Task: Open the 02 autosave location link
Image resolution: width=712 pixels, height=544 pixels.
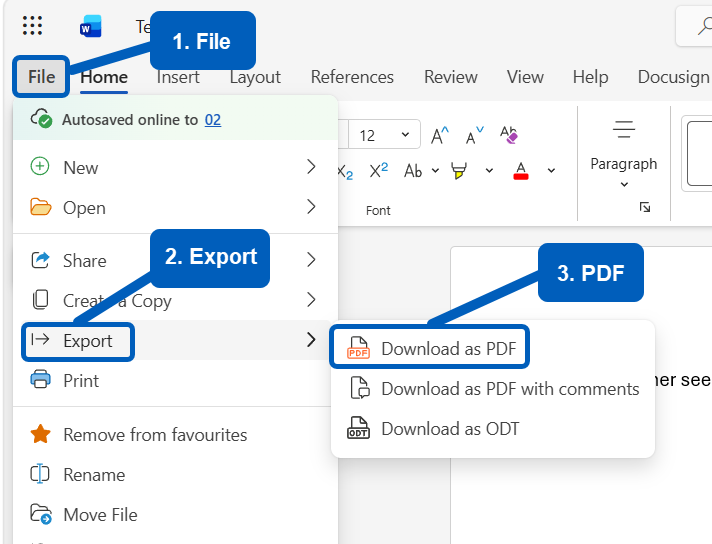Action: 213,120
